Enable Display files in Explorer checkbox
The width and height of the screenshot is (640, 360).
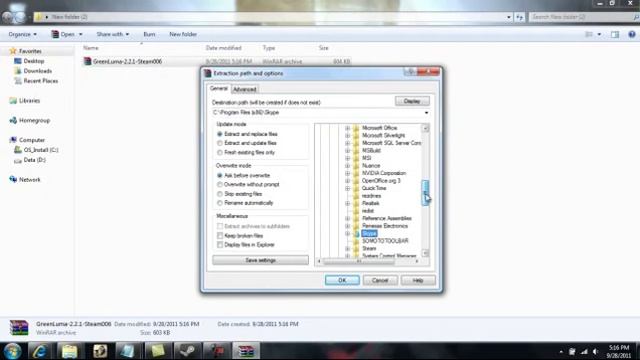coord(220,245)
